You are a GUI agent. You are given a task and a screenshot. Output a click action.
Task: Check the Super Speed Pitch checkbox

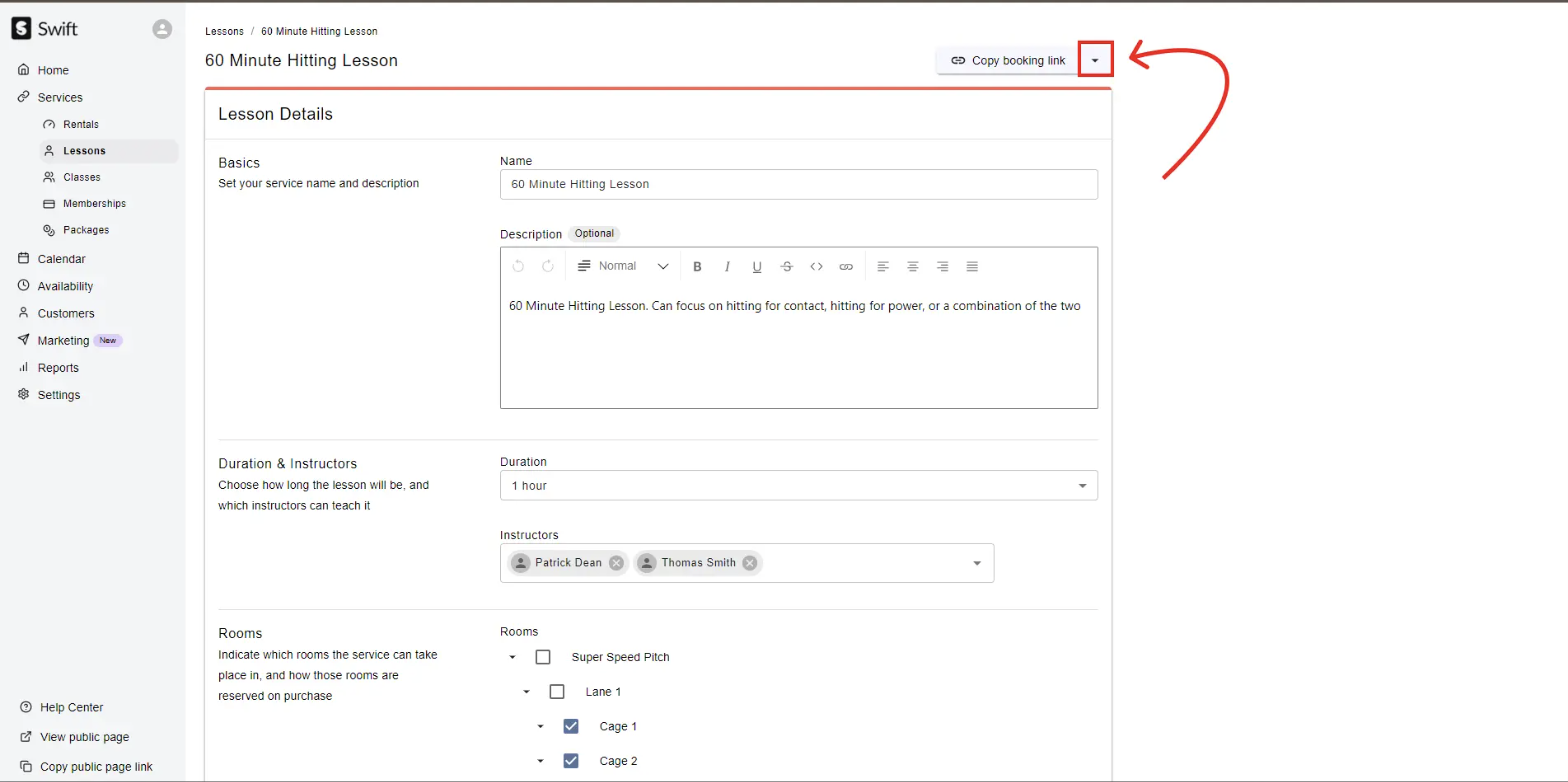coord(543,657)
